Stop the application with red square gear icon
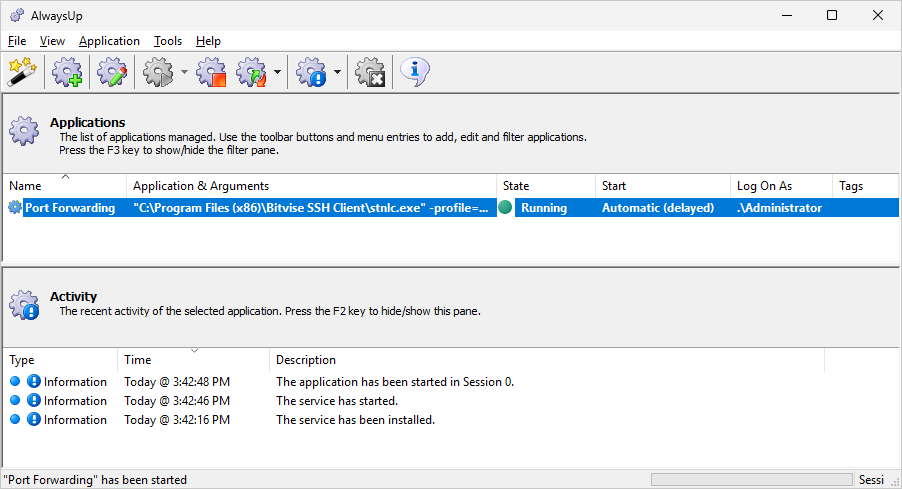 click(211, 72)
